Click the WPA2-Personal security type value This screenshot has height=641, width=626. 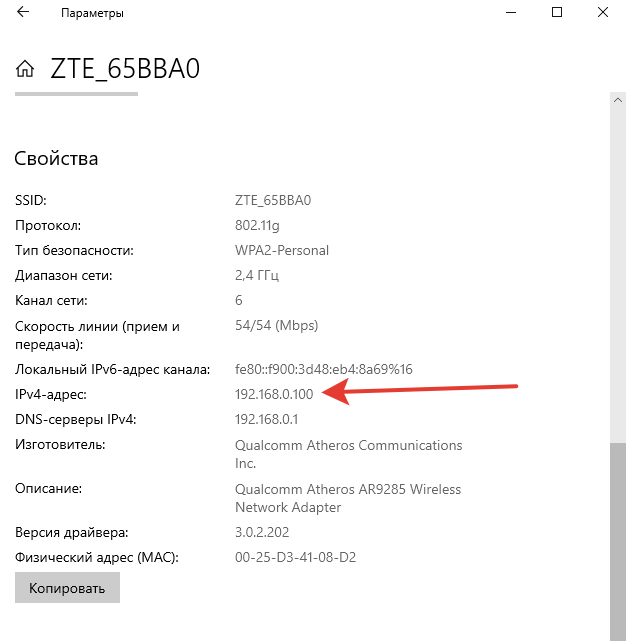[282, 250]
